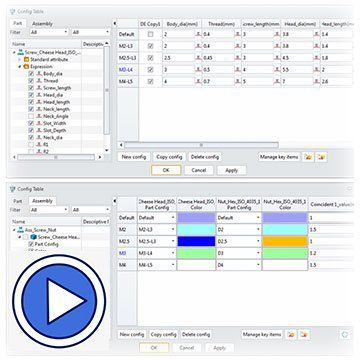The width and height of the screenshot is (360, 360).
Task: Select the orange color swatch for M2.5 nut
Action: click(285, 241)
